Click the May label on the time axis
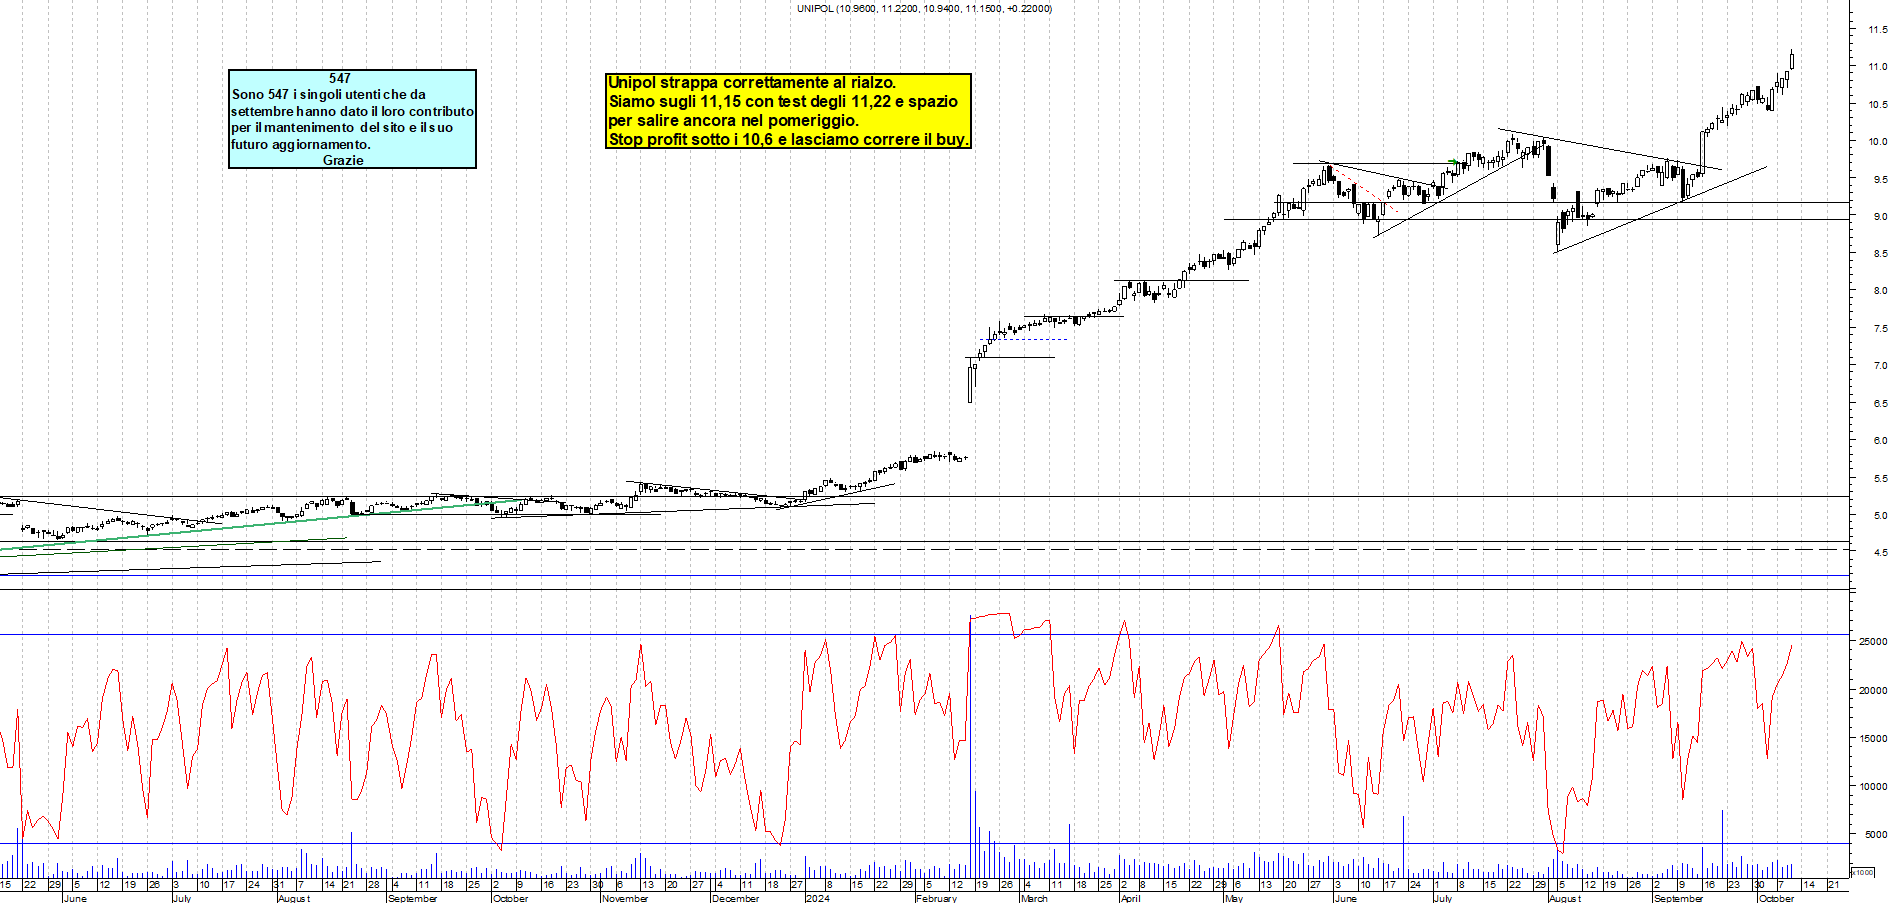The height and width of the screenshot is (903, 1890). coord(1234,898)
